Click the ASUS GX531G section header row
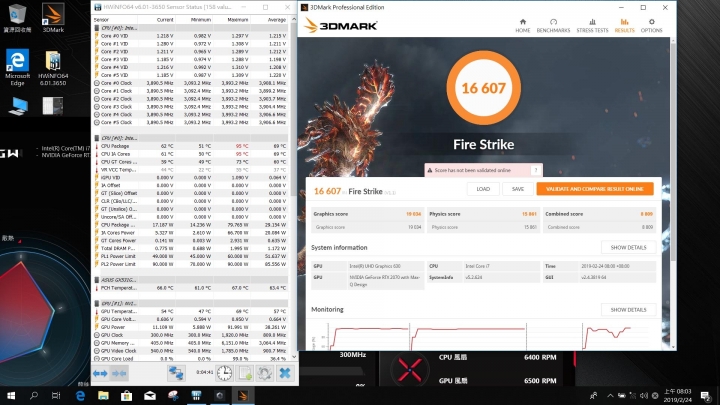Image resolution: width=720 pixels, height=405 pixels. tap(191, 280)
